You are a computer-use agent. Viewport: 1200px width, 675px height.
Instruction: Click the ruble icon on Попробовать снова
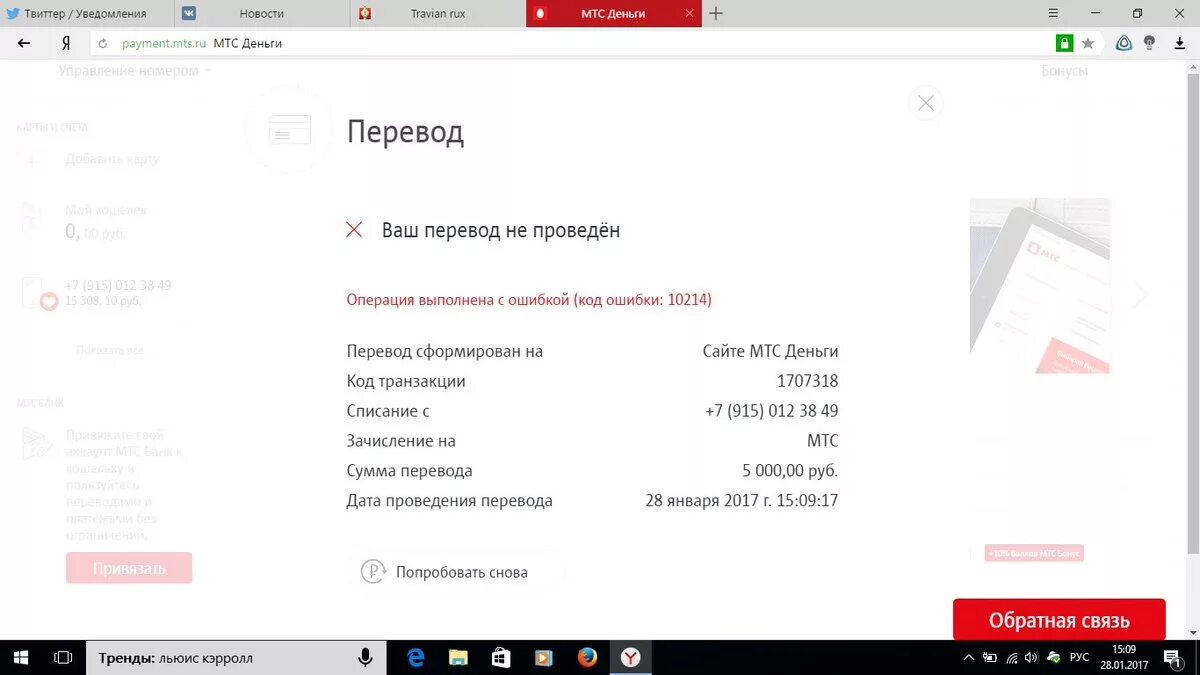373,572
